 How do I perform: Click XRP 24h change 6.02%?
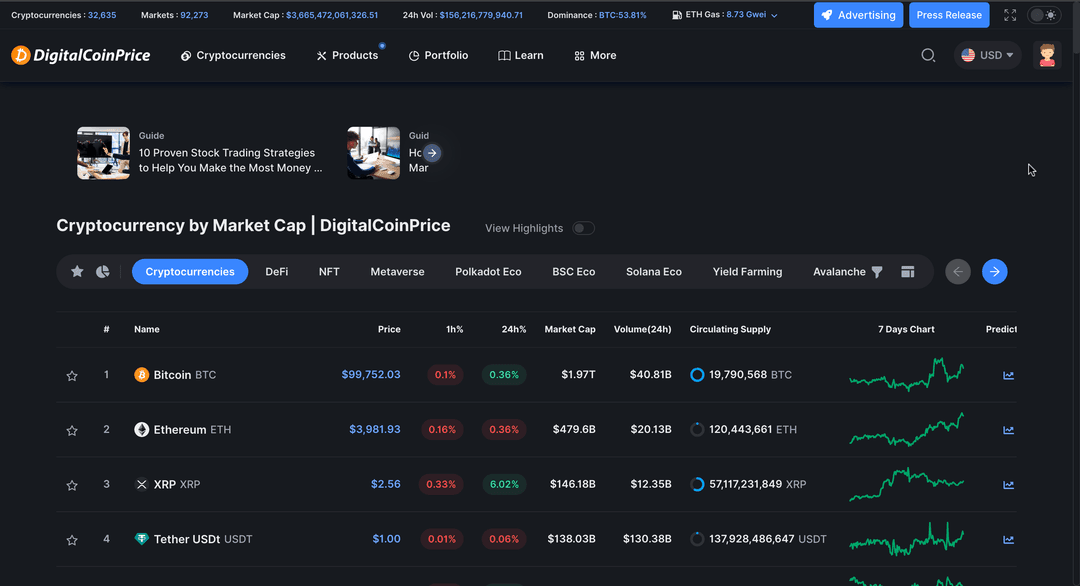(x=504, y=484)
